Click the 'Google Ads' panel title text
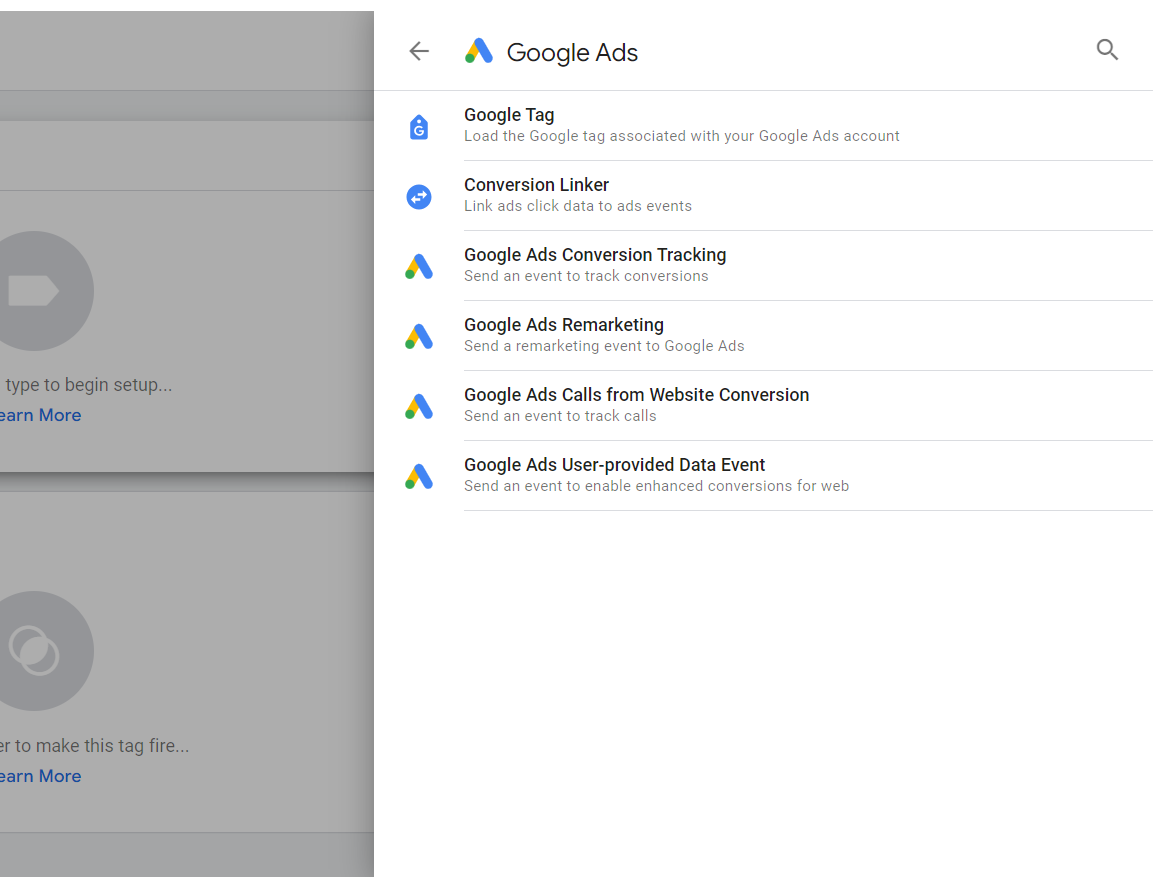This screenshot has height=877, width=1153. (572, 52)
